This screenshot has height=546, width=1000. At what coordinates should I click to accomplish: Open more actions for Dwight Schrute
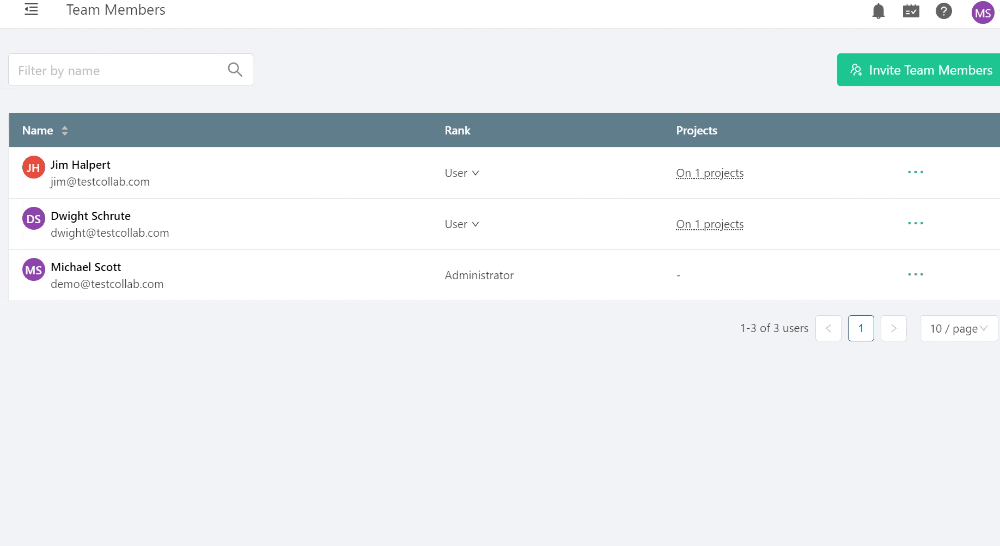pos(915,223)
